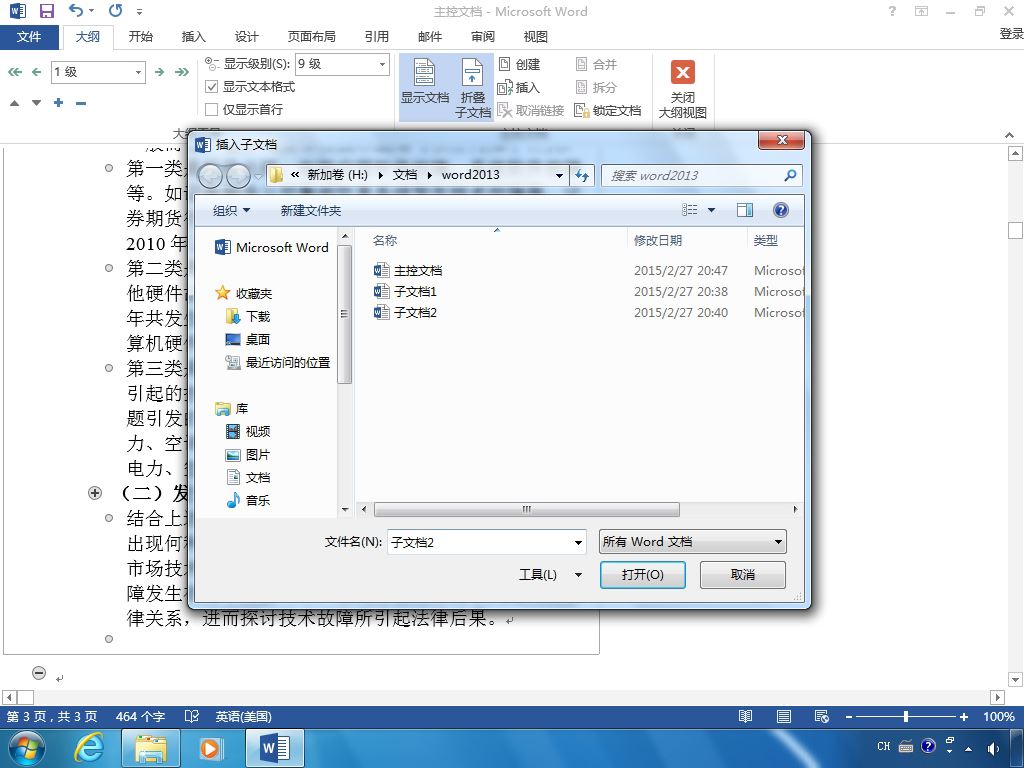Switch to read mode icon in status bar
The width and height of the screenshot is (1024, 768).
coord(745,716)
